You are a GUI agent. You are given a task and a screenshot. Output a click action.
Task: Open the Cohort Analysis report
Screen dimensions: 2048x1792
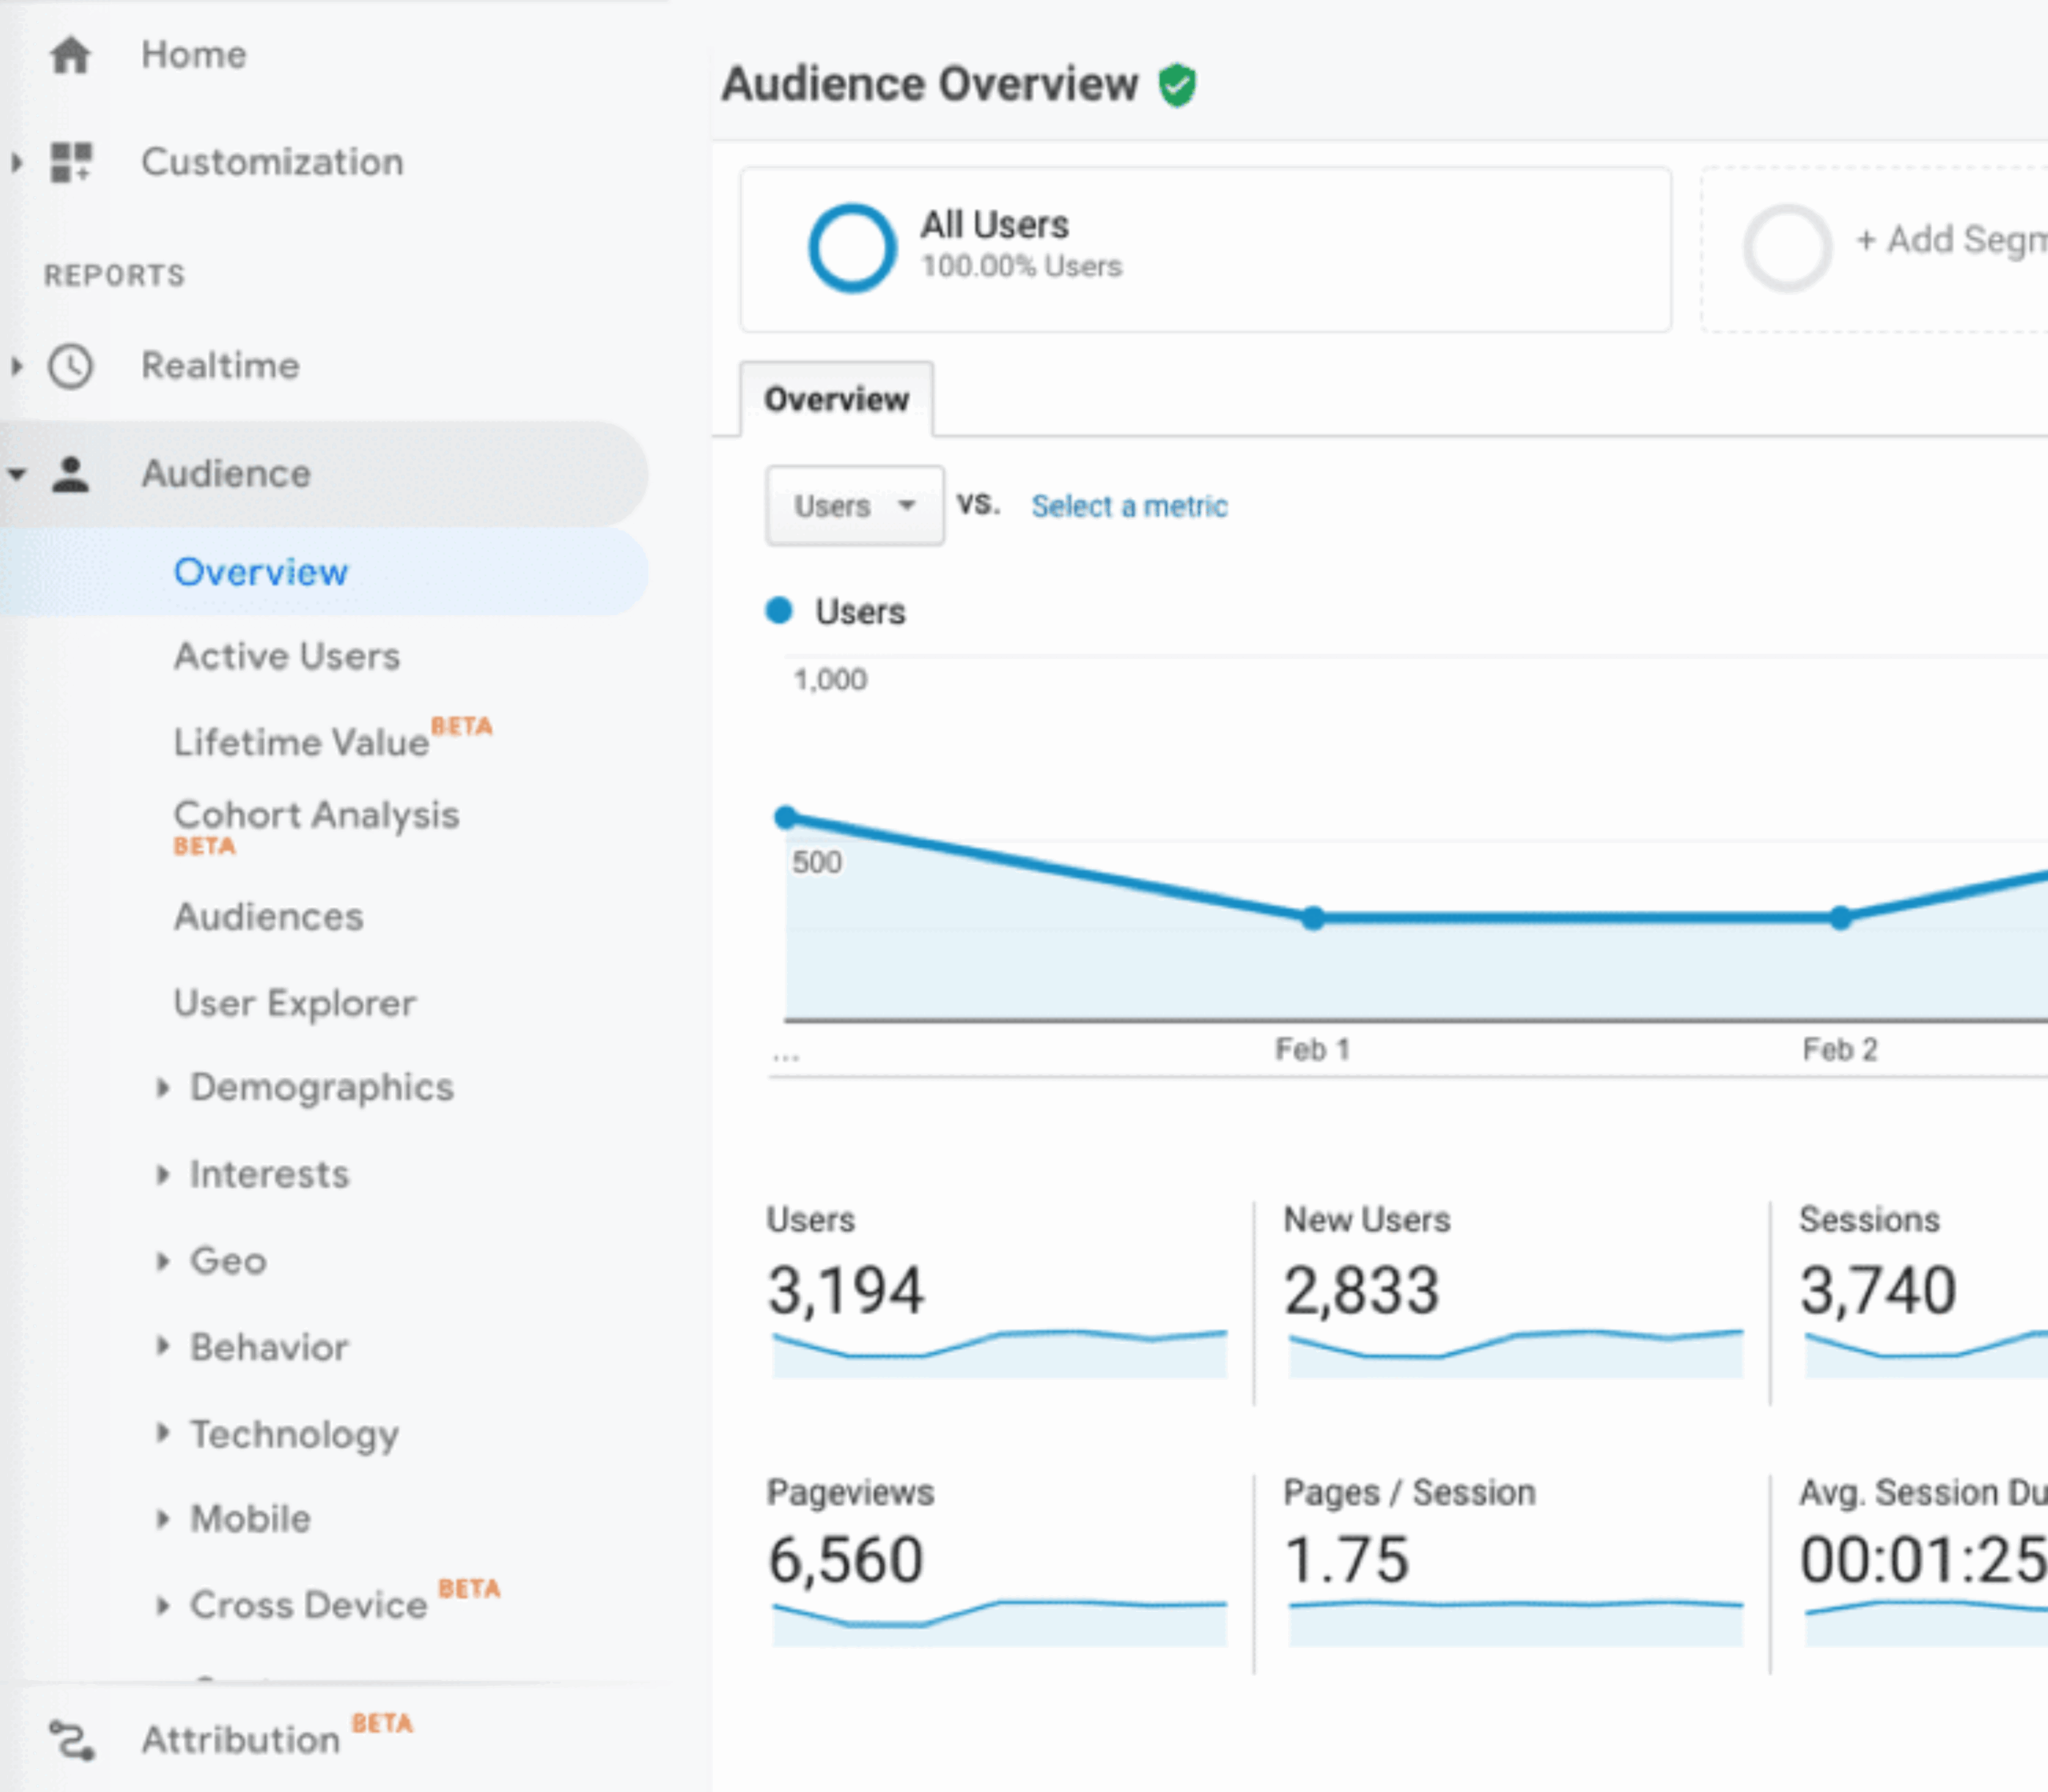[x=316, y=815]
